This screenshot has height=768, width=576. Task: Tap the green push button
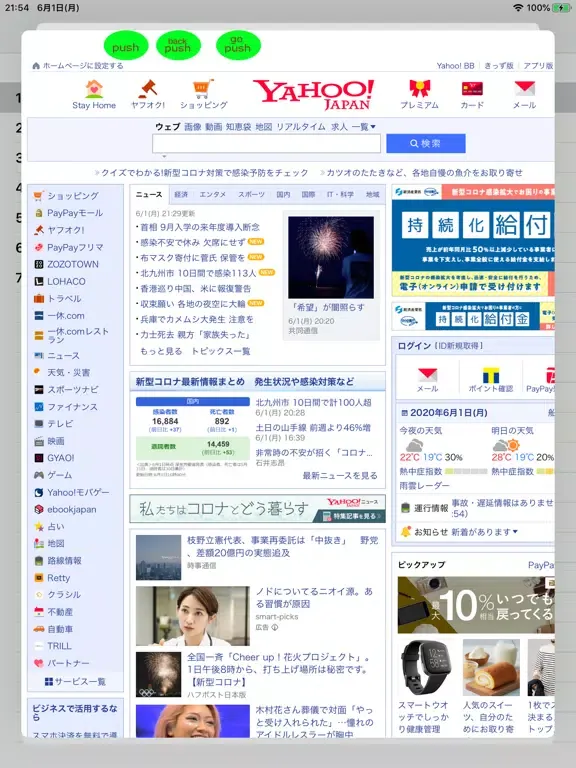tap(126, 46)
